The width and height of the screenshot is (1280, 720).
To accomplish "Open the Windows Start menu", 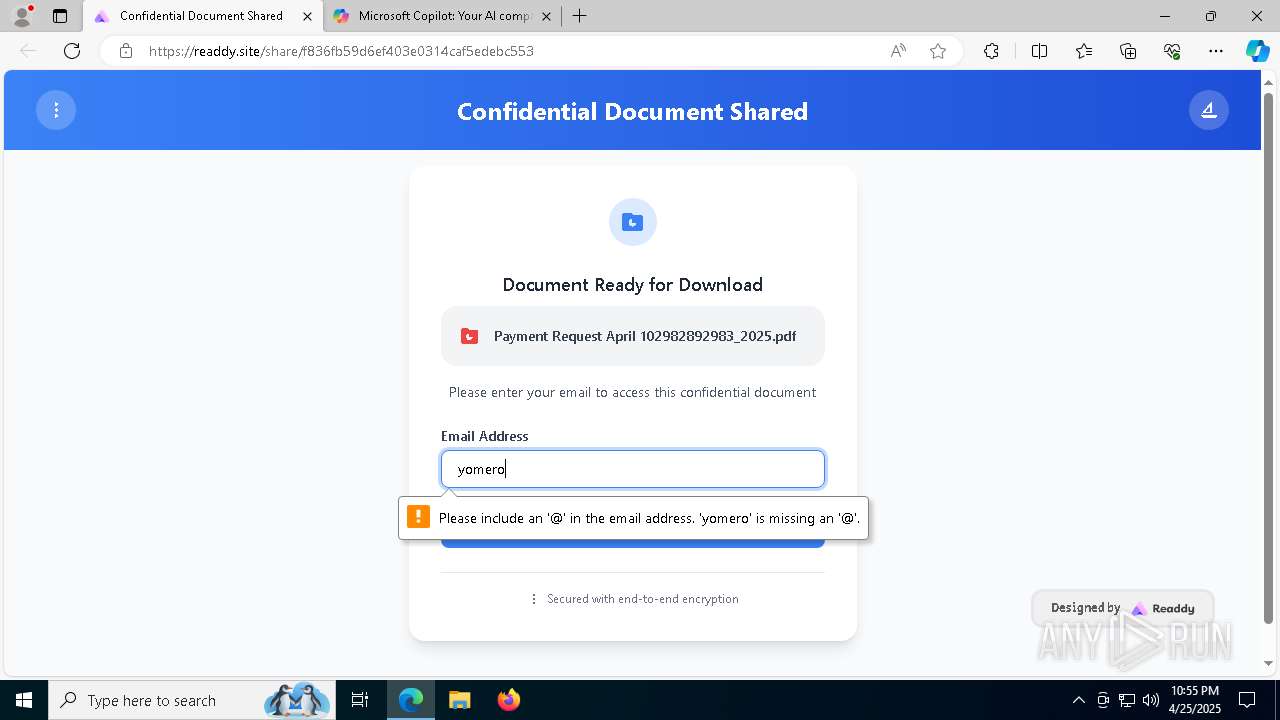I will tap(24, 700).
